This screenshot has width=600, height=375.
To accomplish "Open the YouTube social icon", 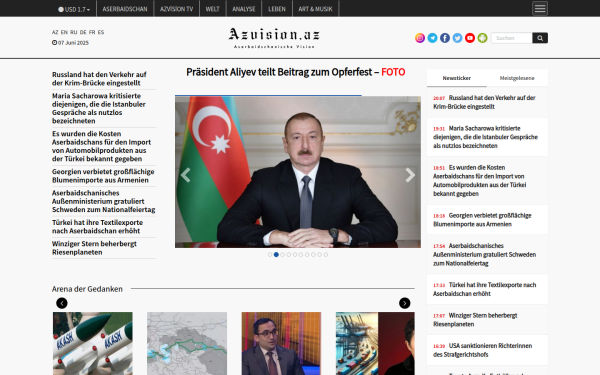I will (470, 38).
